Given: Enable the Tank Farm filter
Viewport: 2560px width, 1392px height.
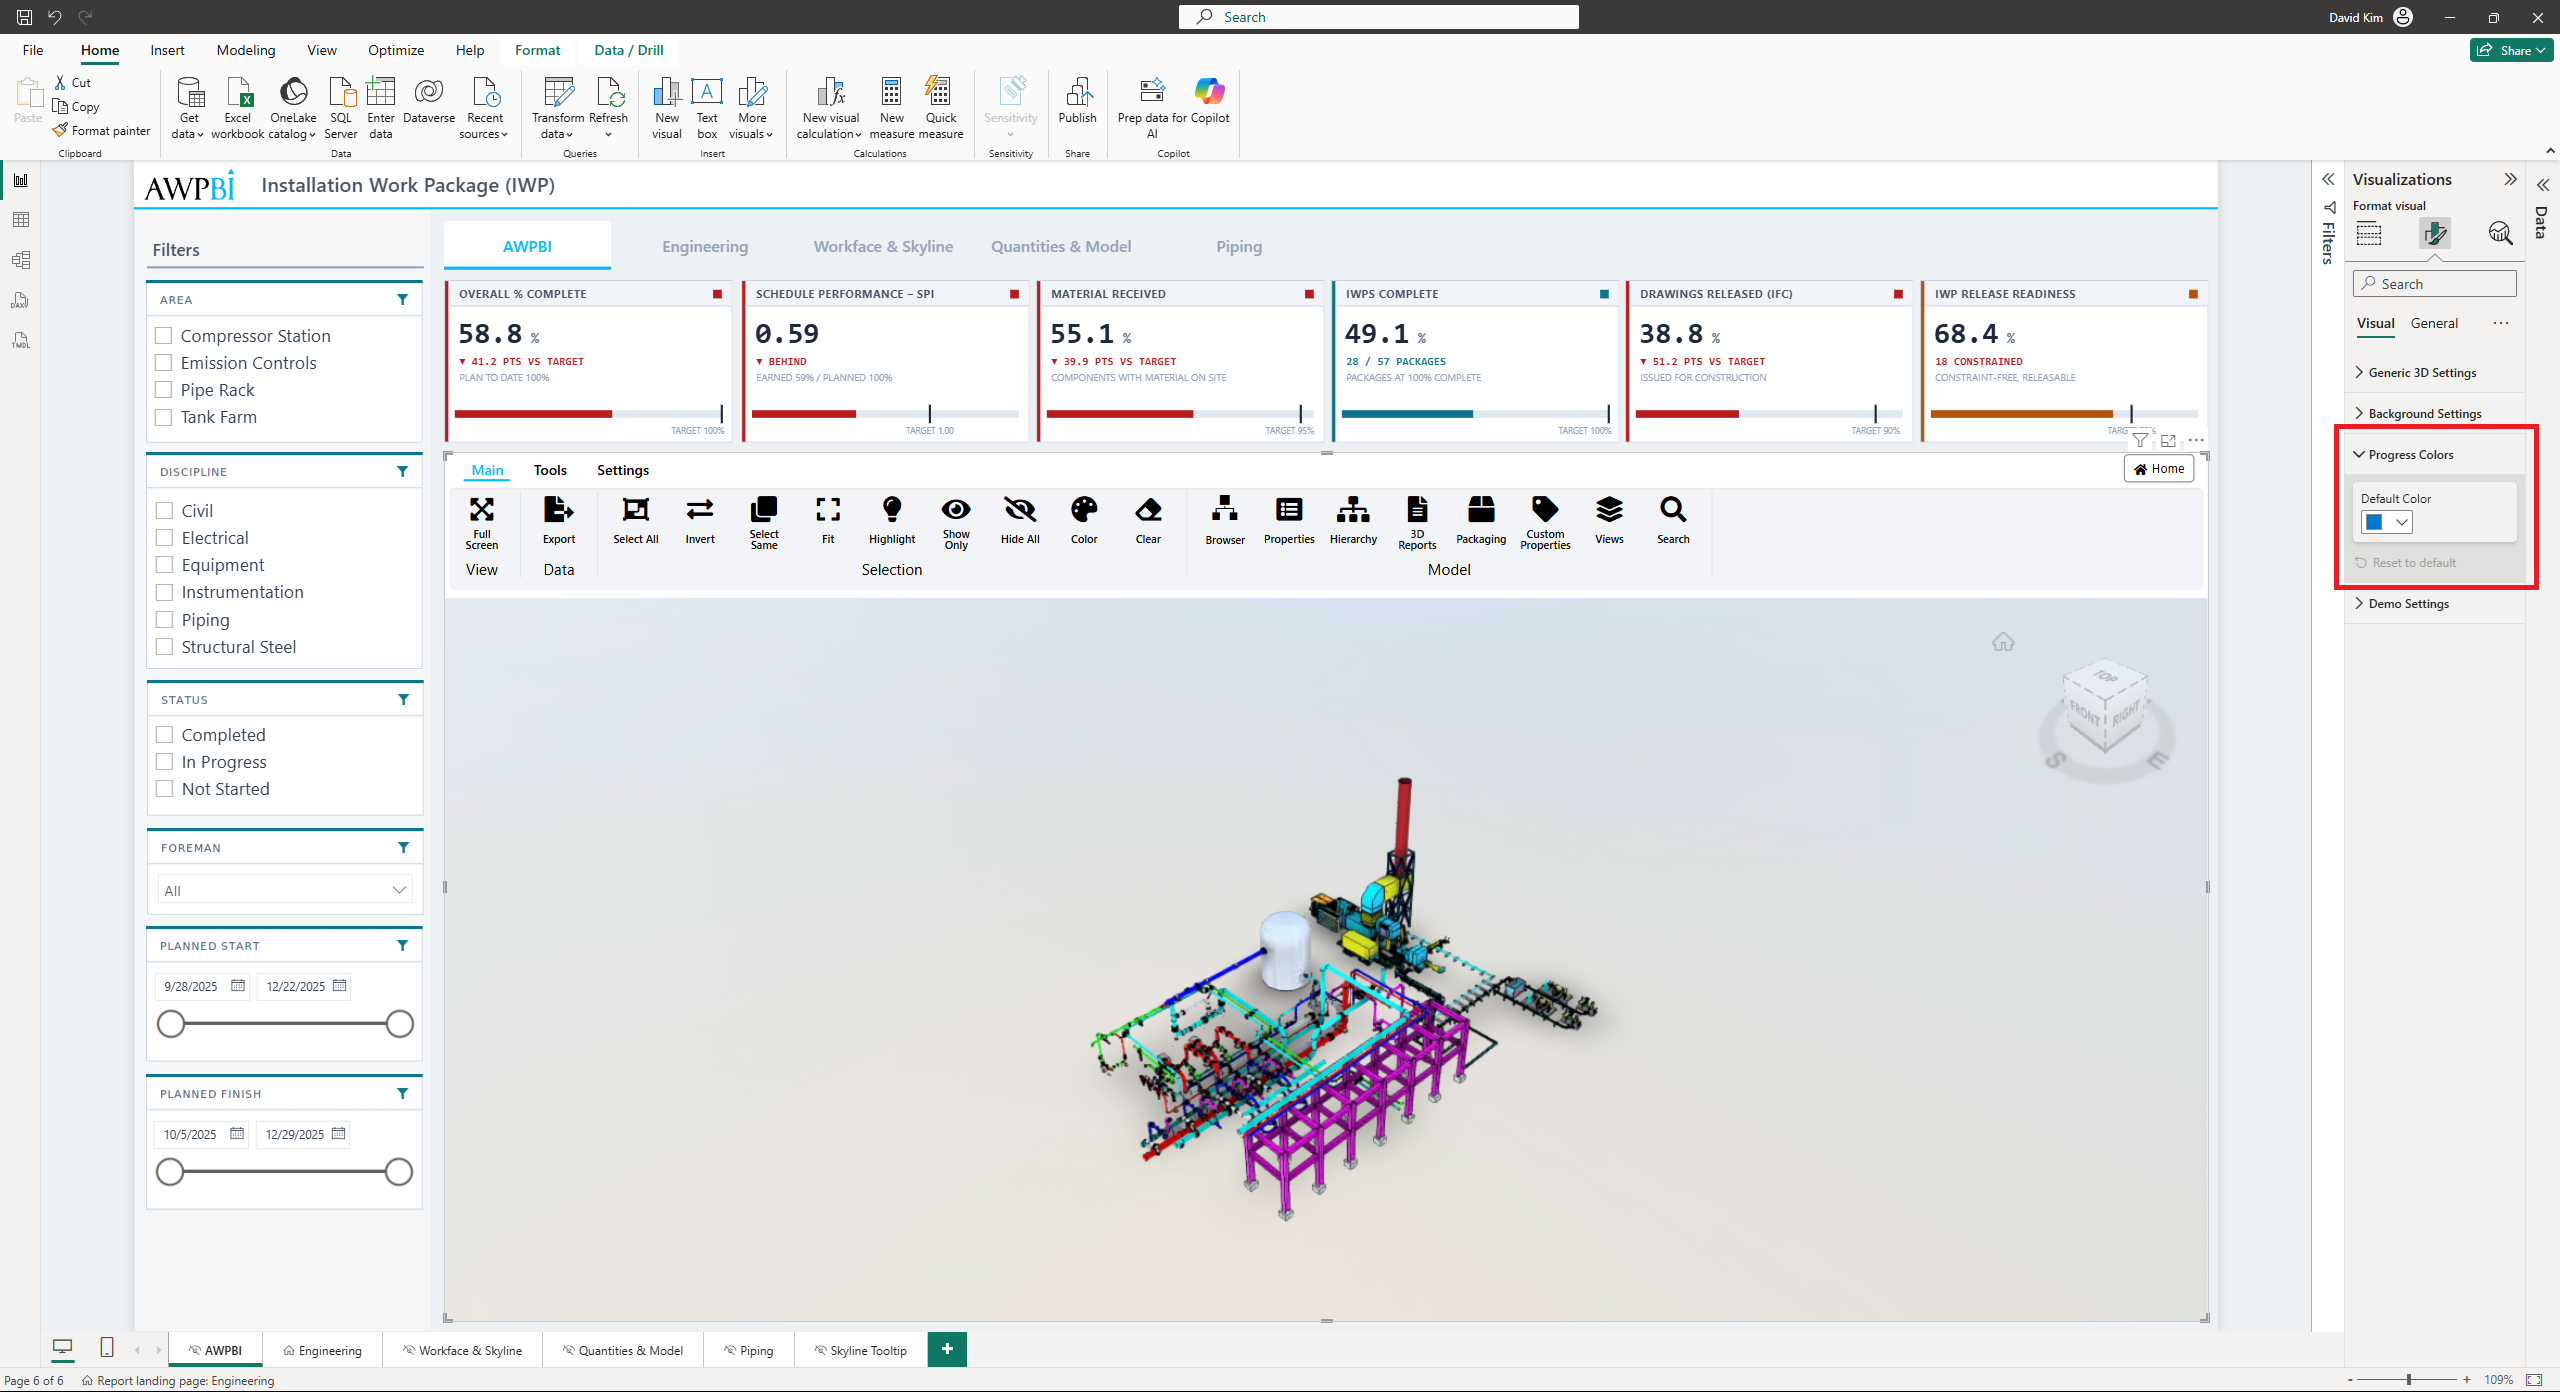Looking at the screenshot, I should (164, 417).
